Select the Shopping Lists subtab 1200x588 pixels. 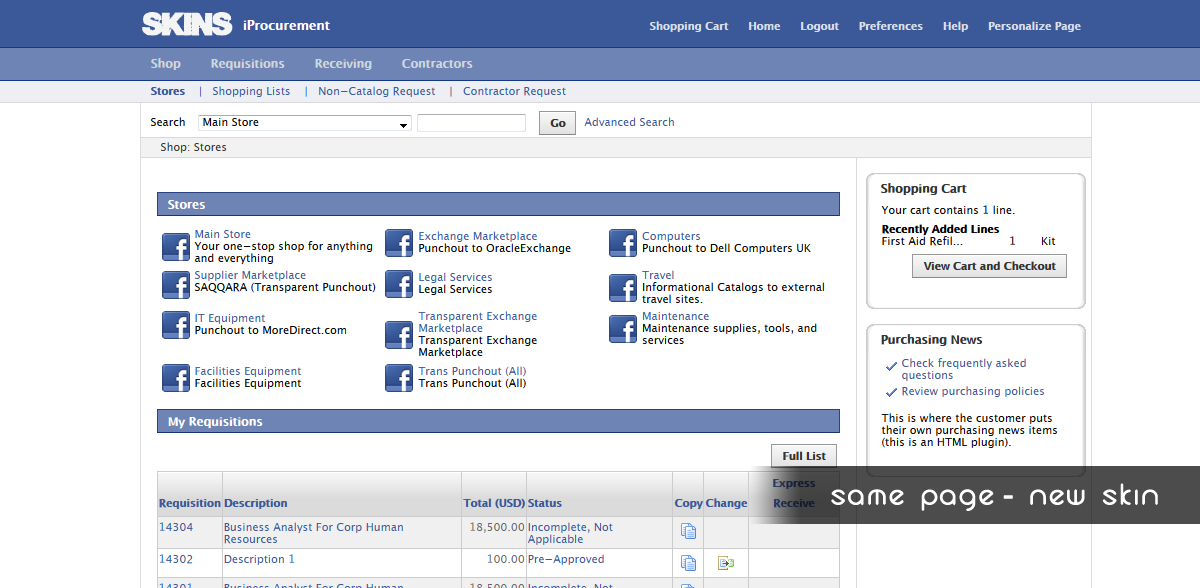[251, 91]
